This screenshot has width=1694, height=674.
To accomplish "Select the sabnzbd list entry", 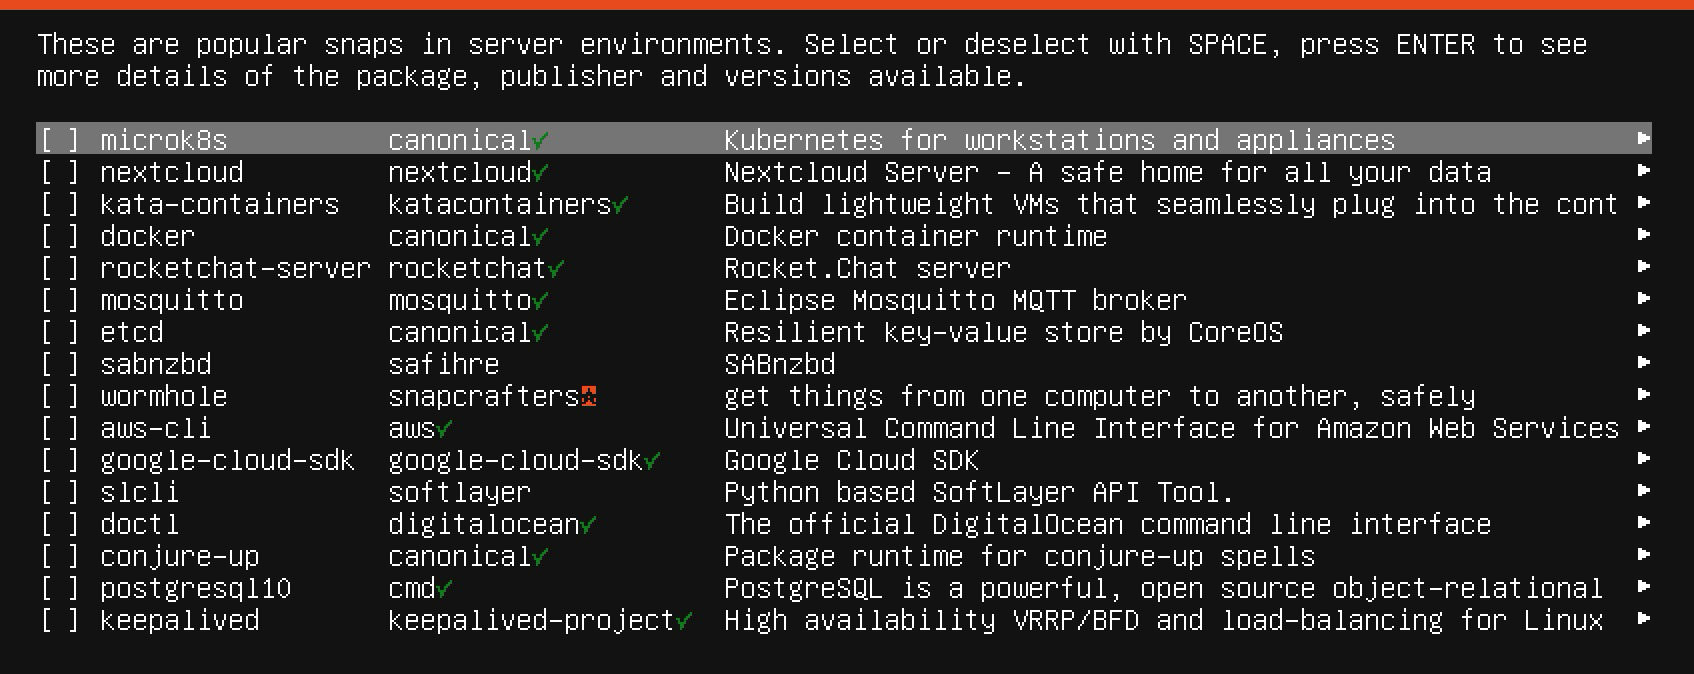I will coord(844,364).
